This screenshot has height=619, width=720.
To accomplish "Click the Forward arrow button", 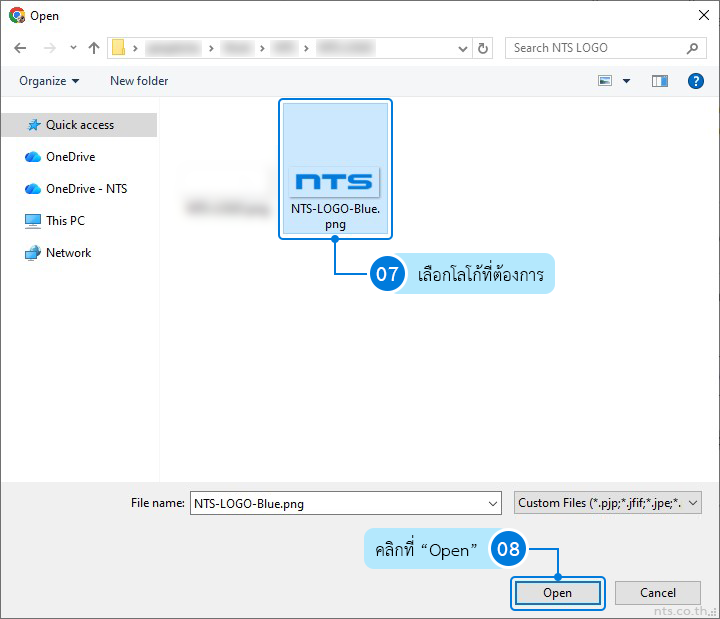I will pos(49,48).
